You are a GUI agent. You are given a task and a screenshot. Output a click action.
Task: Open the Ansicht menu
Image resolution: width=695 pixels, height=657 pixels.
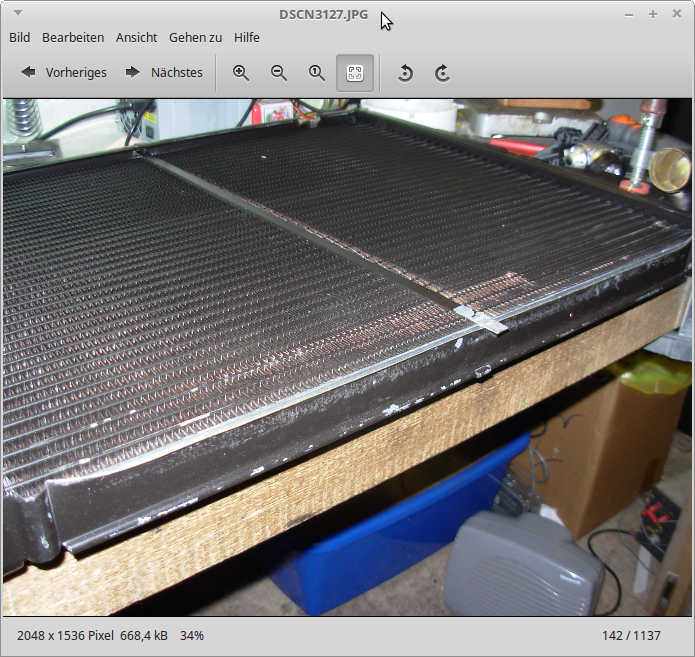136,37
